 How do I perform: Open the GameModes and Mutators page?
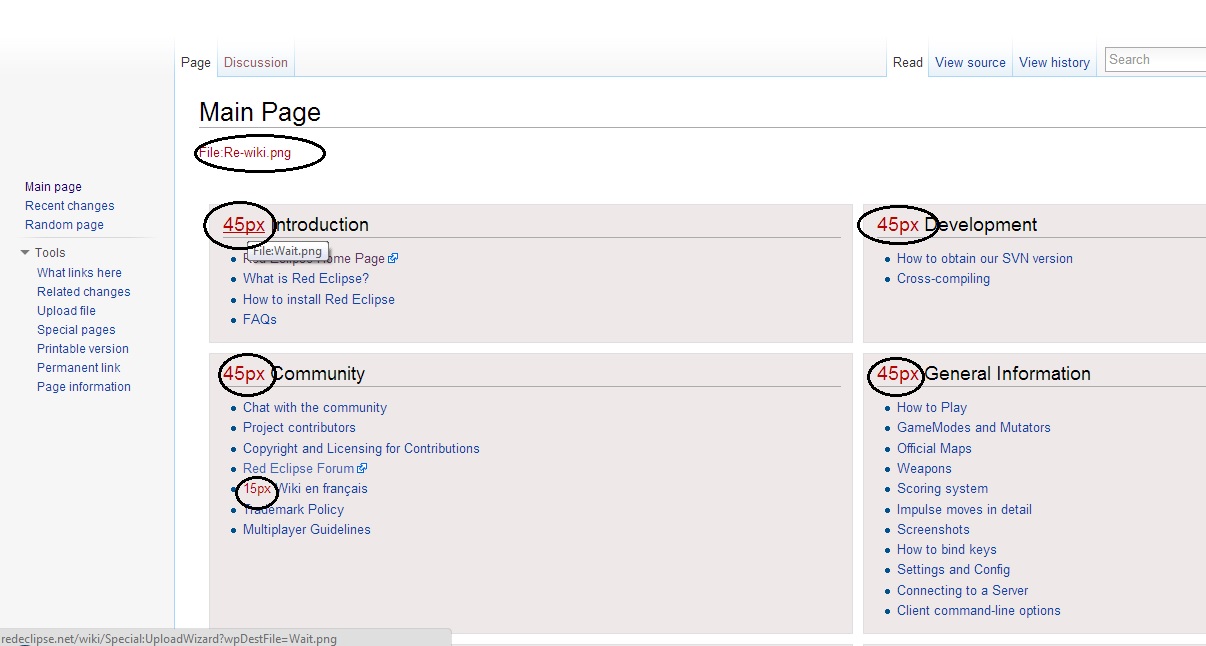point(973,428)
